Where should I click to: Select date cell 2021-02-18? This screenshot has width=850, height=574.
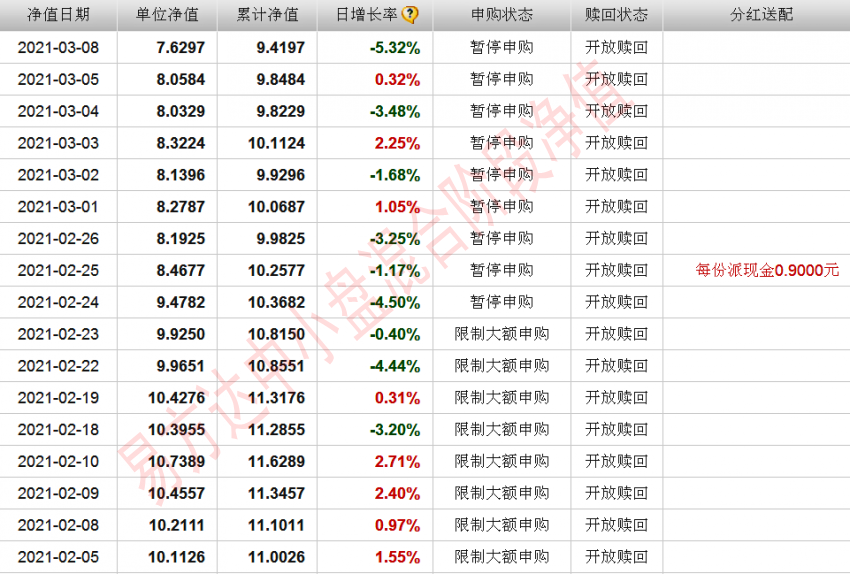click(x=59, y=430)
